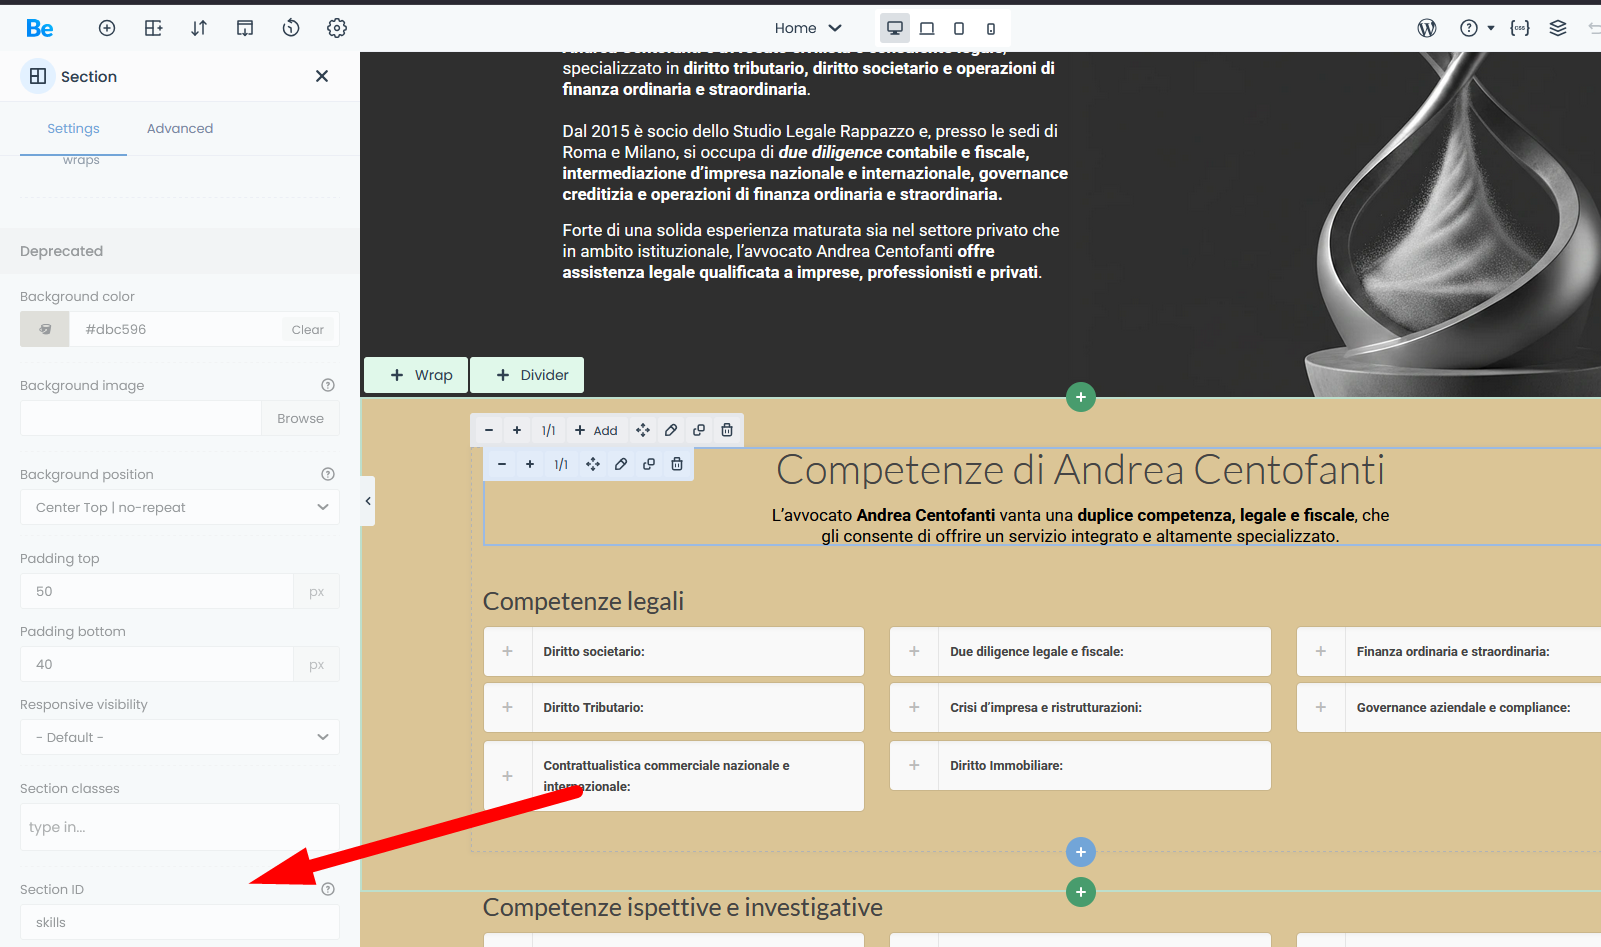Viewport: 1601px width, 947px height.
Task: Click the add element plus-circle icon in top toolbar
Action: coord(107,28)
